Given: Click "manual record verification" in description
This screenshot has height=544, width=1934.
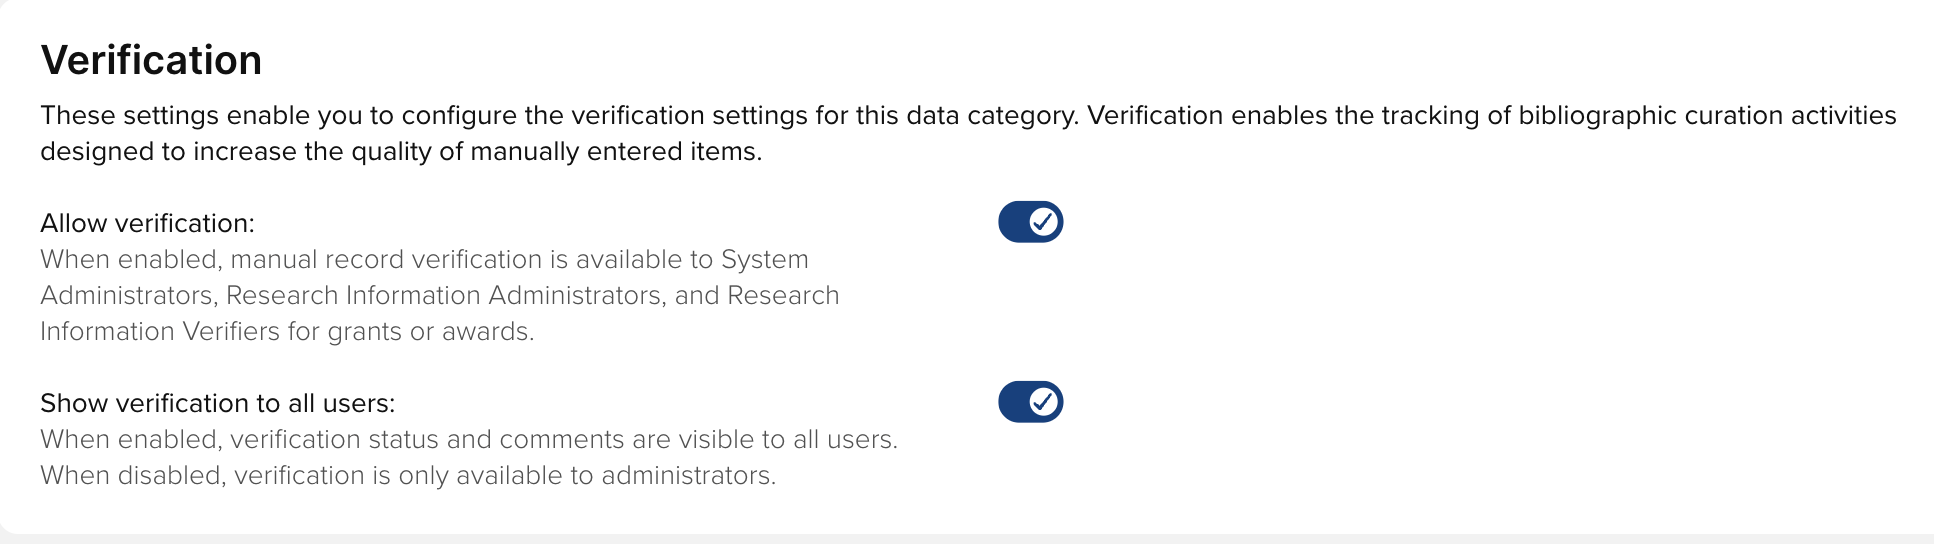Looking at the screenshot, I should (x=385, y=260).
